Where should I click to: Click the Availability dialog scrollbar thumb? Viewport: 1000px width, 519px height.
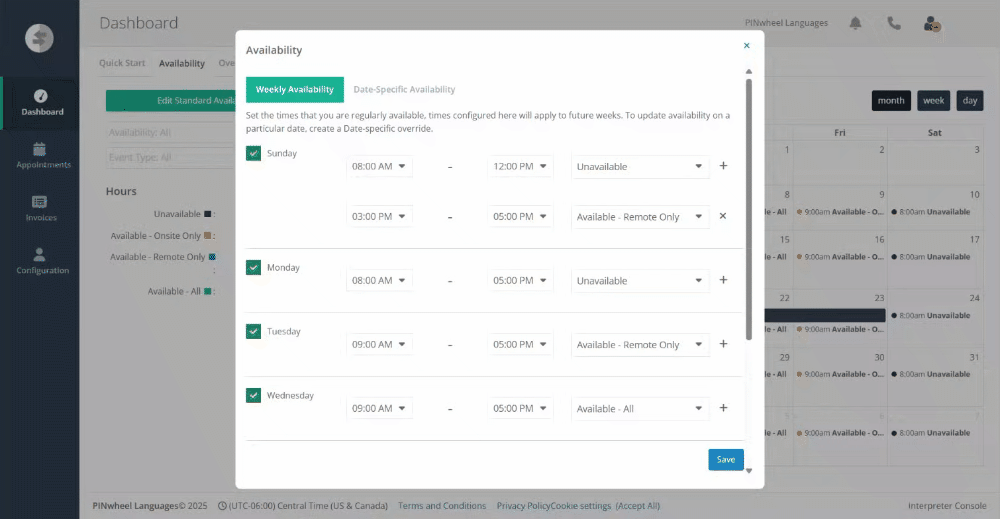pos(749,209)
